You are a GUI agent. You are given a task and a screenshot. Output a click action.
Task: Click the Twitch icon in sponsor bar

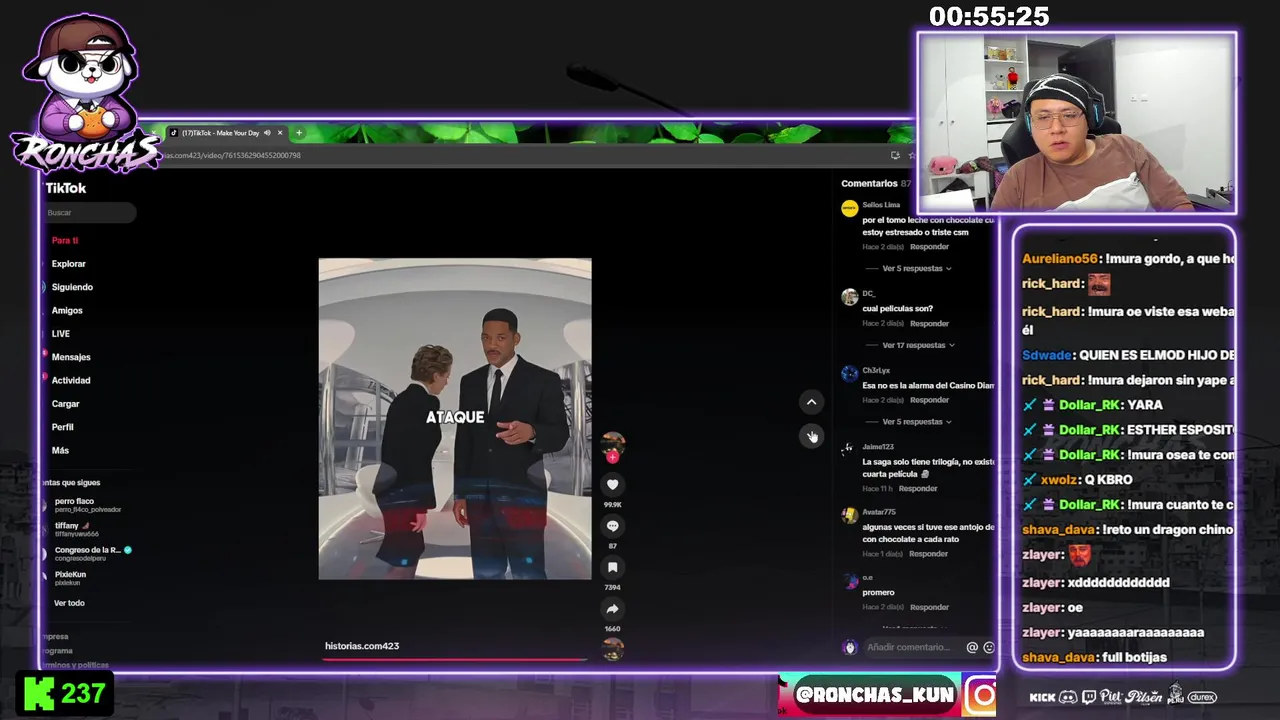coord(1089,697)
